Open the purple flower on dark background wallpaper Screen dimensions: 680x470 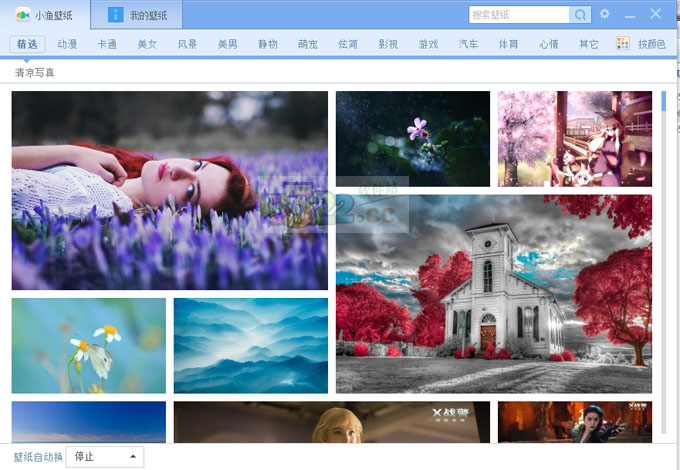pyautogui.click(x=413, y=139)
